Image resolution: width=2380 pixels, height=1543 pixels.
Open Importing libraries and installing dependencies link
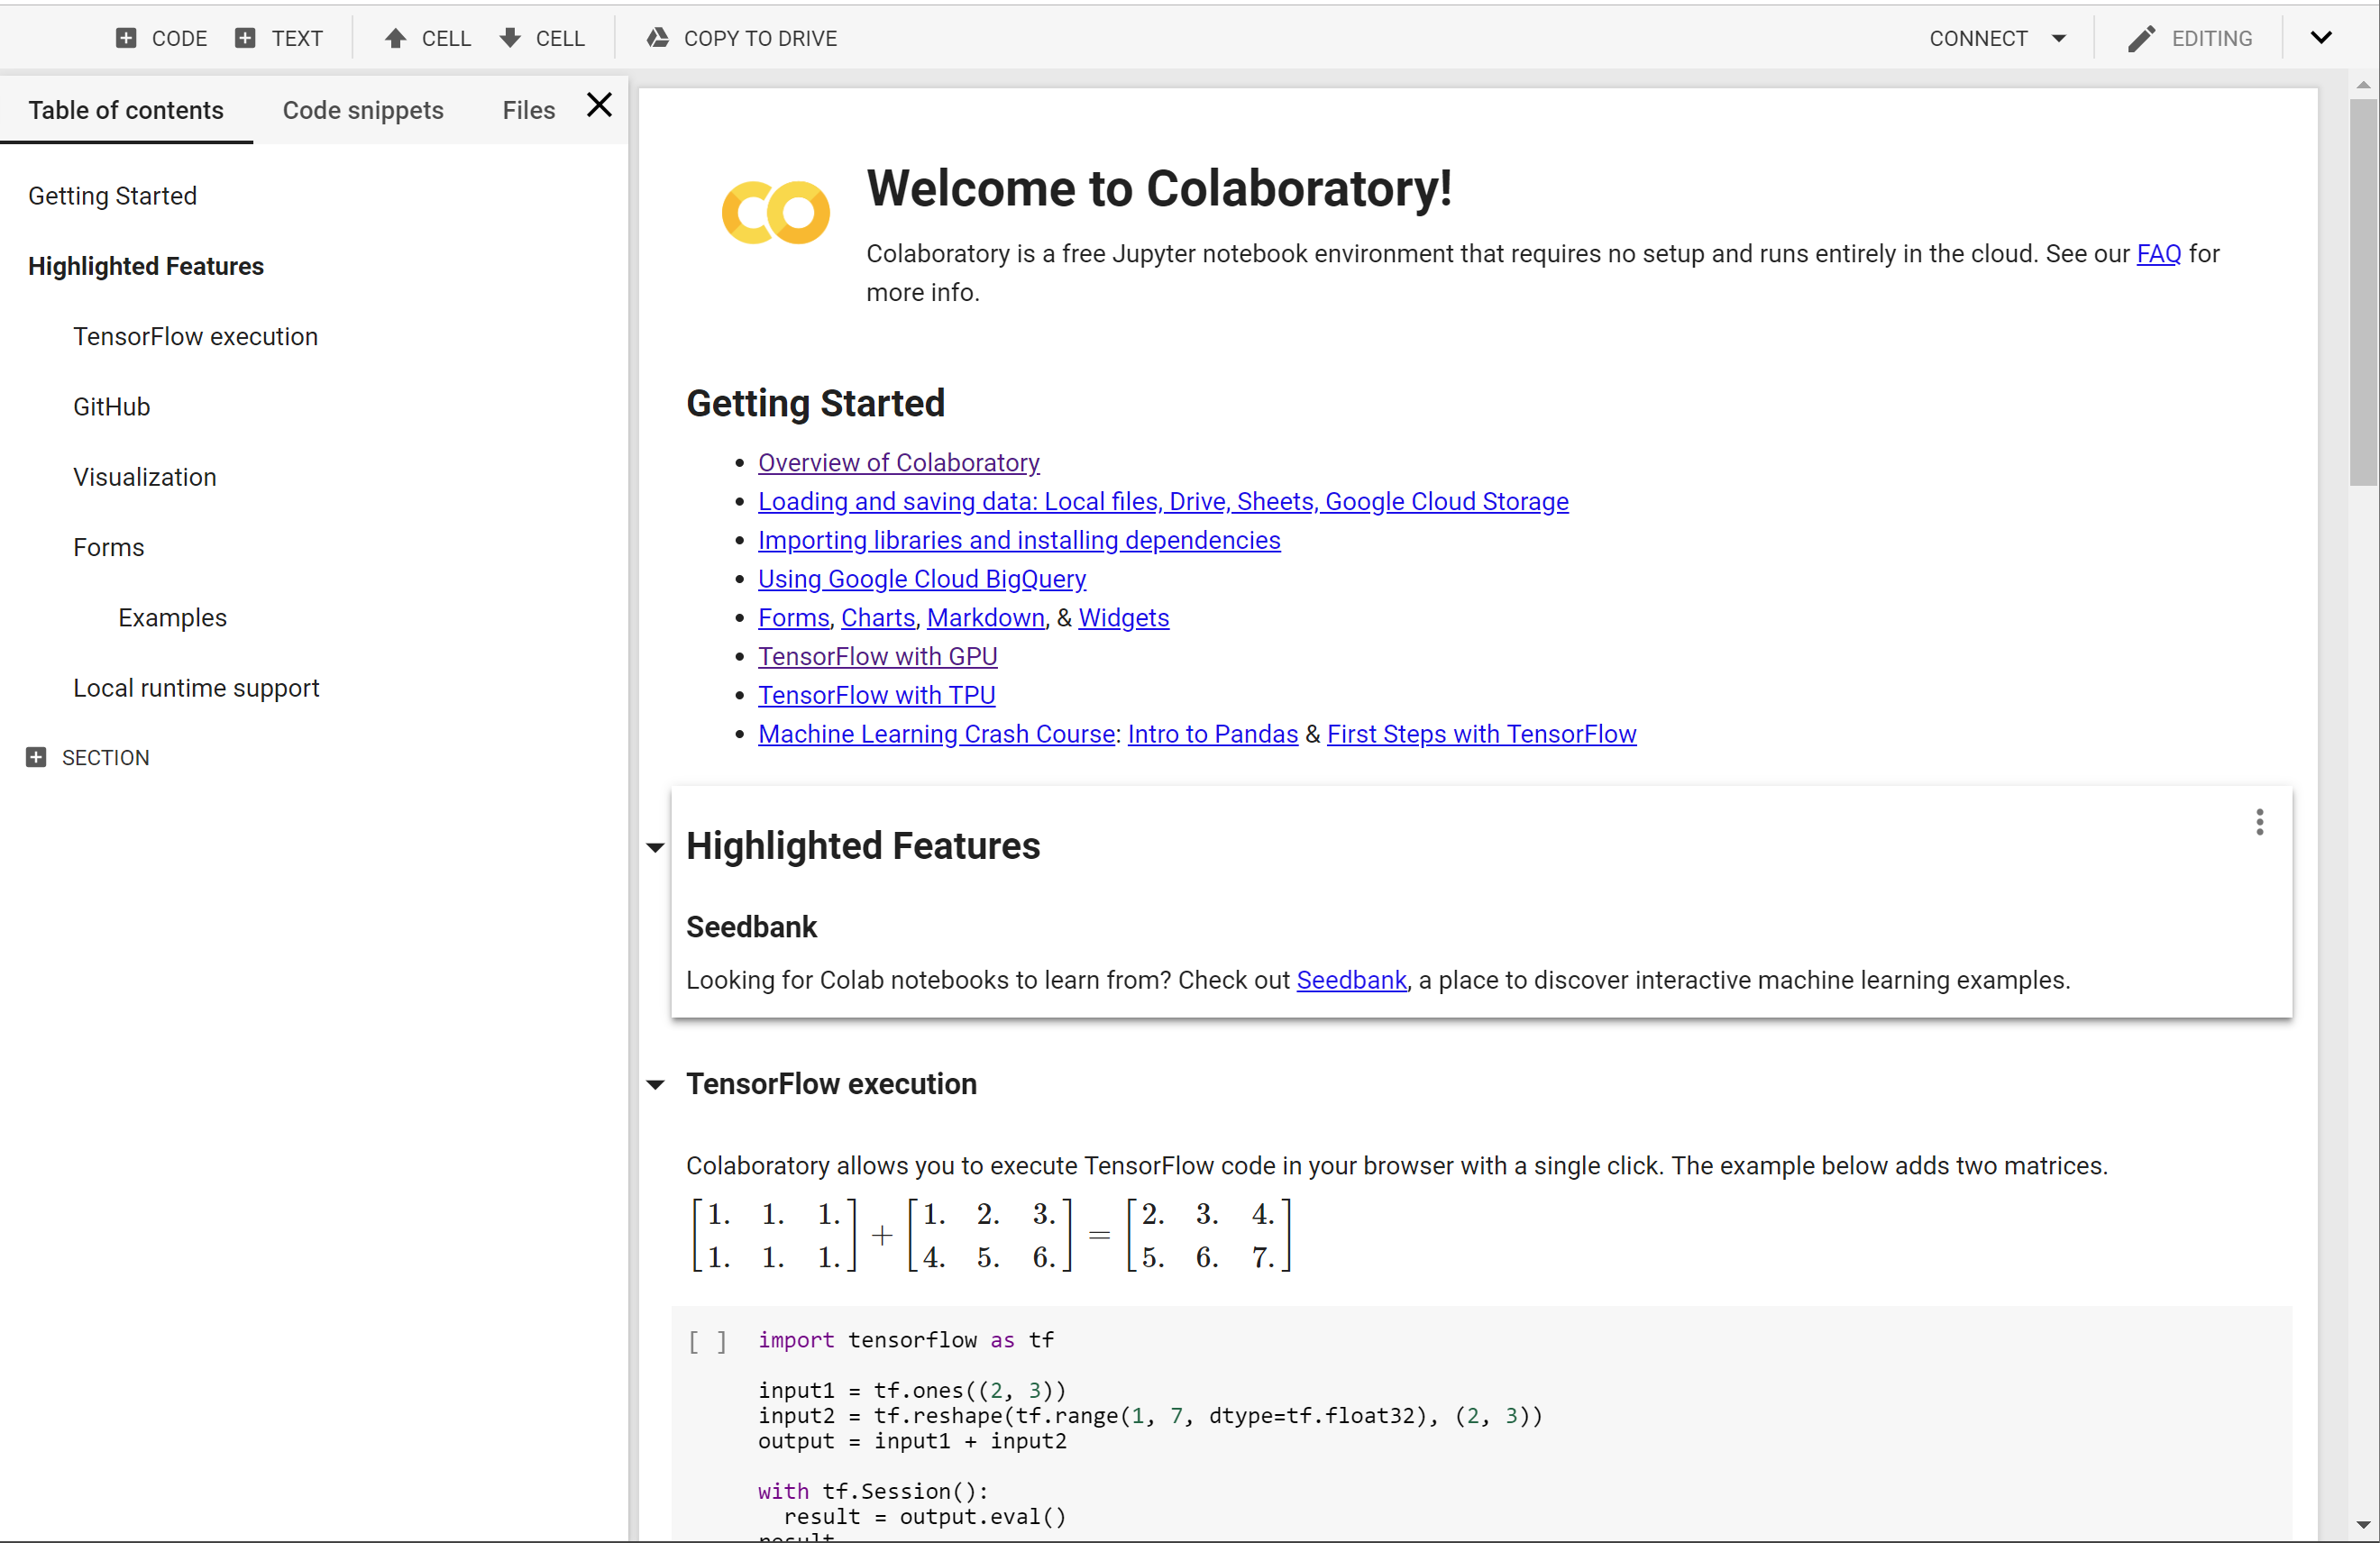(x=1019, y=540)
